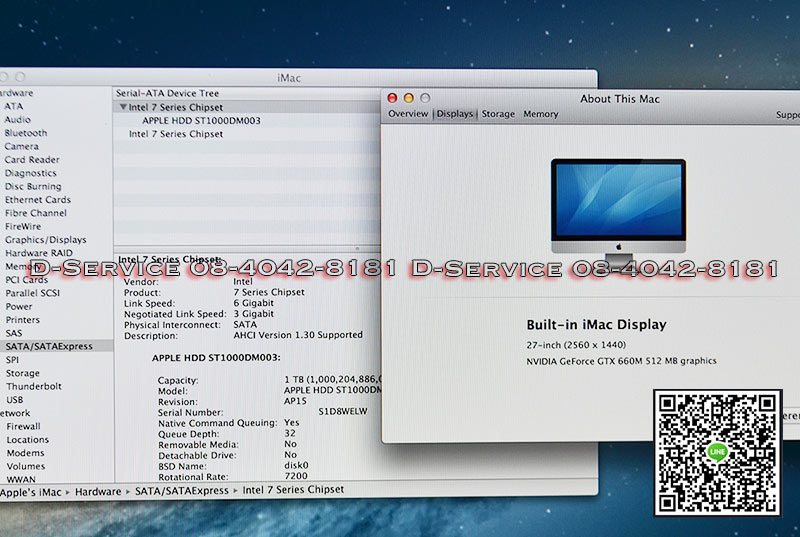Select the second Intel 7 Series Chipset row
This screenshot has height=537, width=800.
tap(176, 134)
